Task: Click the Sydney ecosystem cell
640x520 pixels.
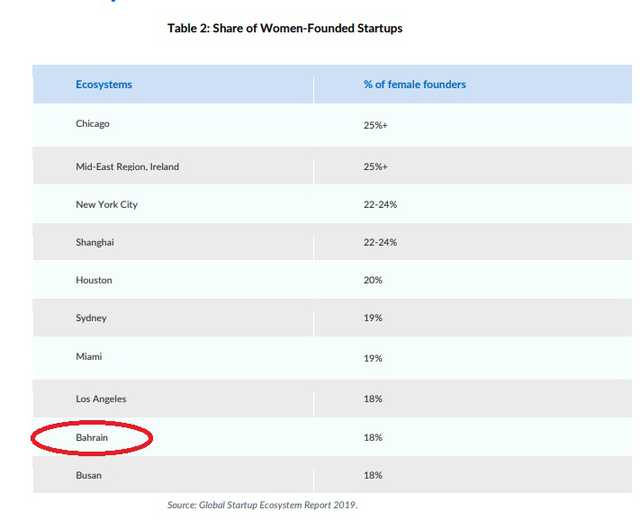Action: click(x=91, y=318)
